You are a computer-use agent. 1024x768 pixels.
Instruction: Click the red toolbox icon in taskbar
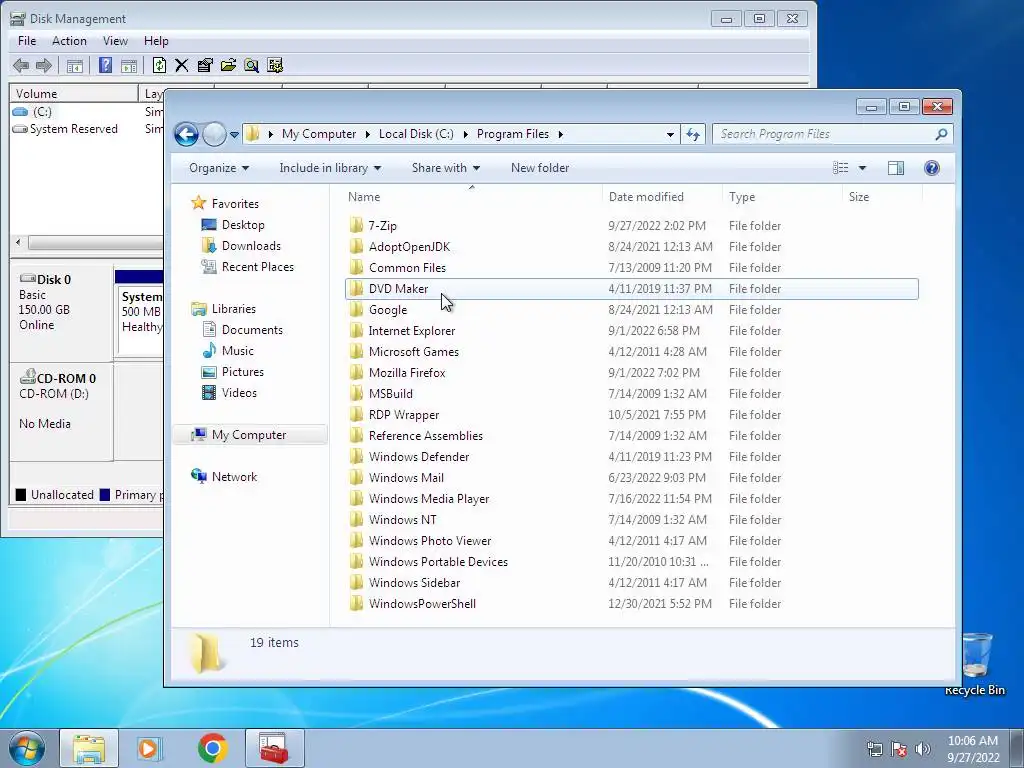point(274,748)
